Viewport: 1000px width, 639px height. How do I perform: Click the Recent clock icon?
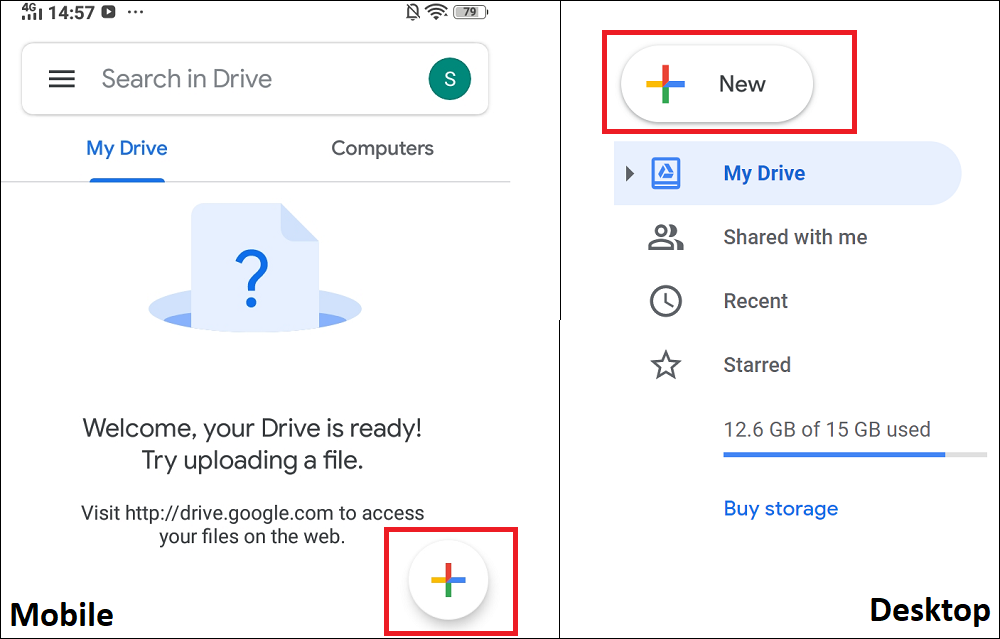point(666,301)
